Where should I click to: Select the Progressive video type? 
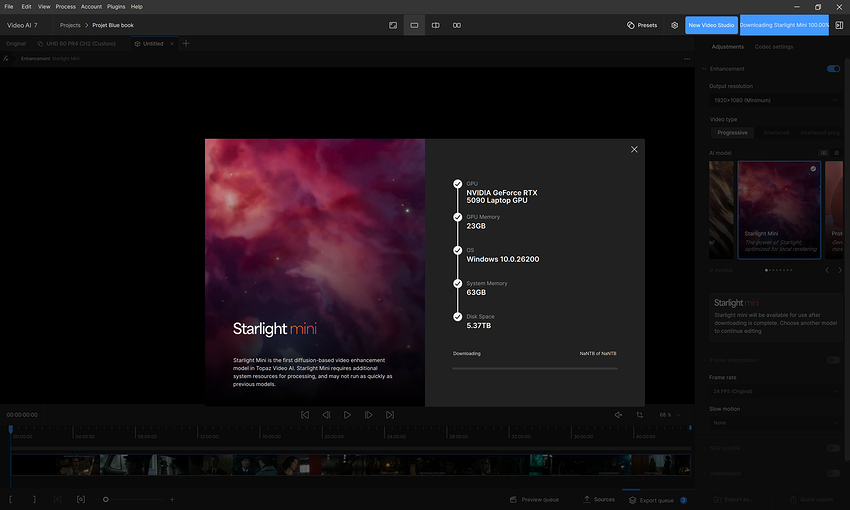[x=732, y=132]
